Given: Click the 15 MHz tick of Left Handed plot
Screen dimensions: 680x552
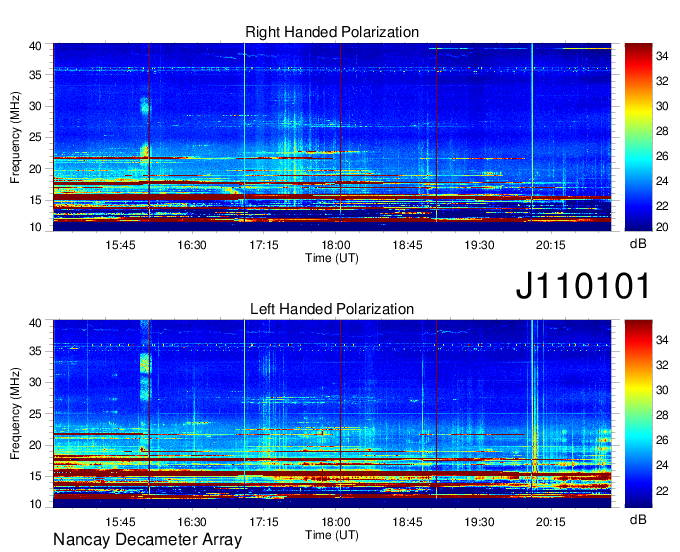Looking at the screenshot, I should point(35,477).
